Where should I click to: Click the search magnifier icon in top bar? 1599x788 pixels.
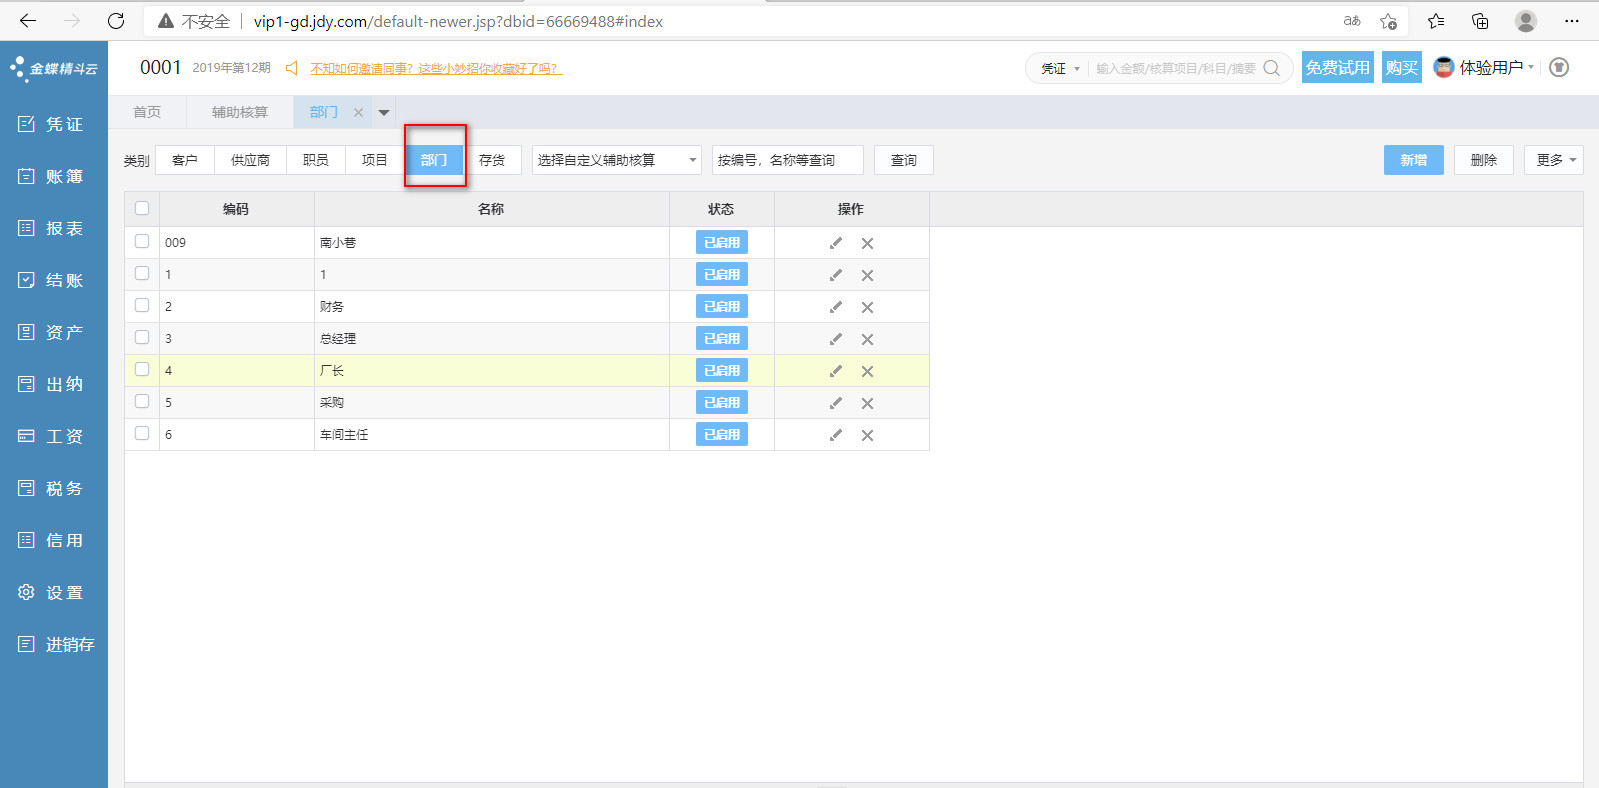[x=1271, y=68]
